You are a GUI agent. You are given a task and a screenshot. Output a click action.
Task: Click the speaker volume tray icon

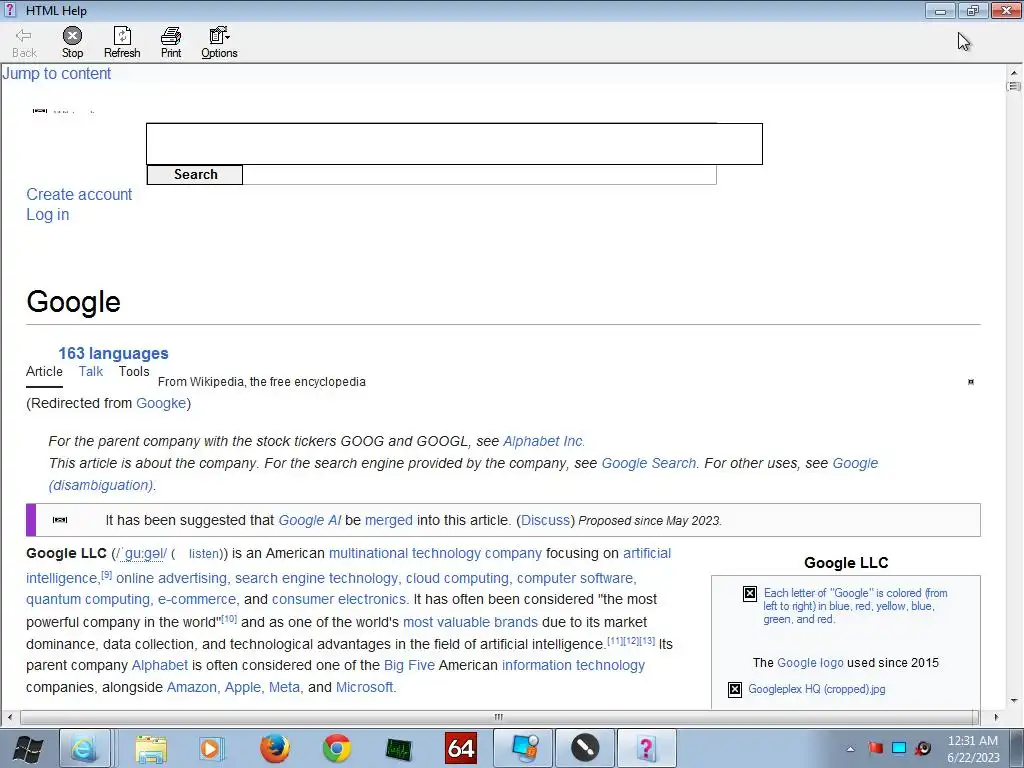point(923,748)
